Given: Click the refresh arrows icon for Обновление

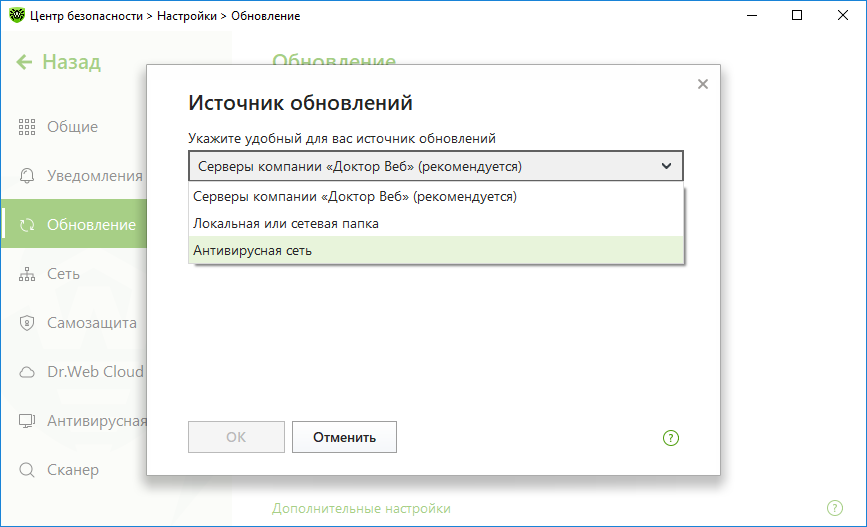Looking at the screenshot, I should click(x=27, y=225).
